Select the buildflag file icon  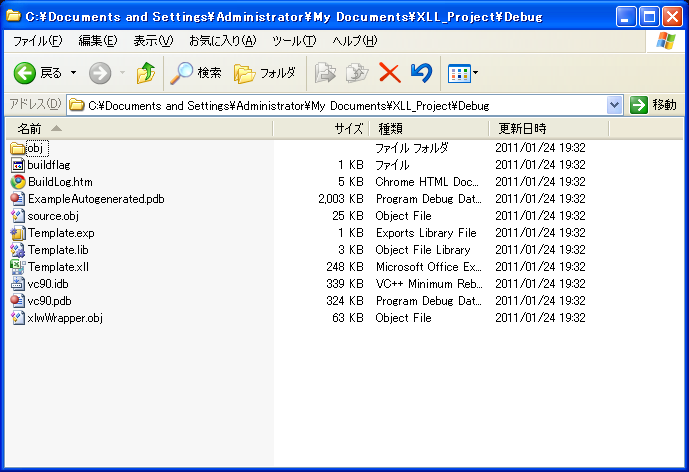pos(18,165)
